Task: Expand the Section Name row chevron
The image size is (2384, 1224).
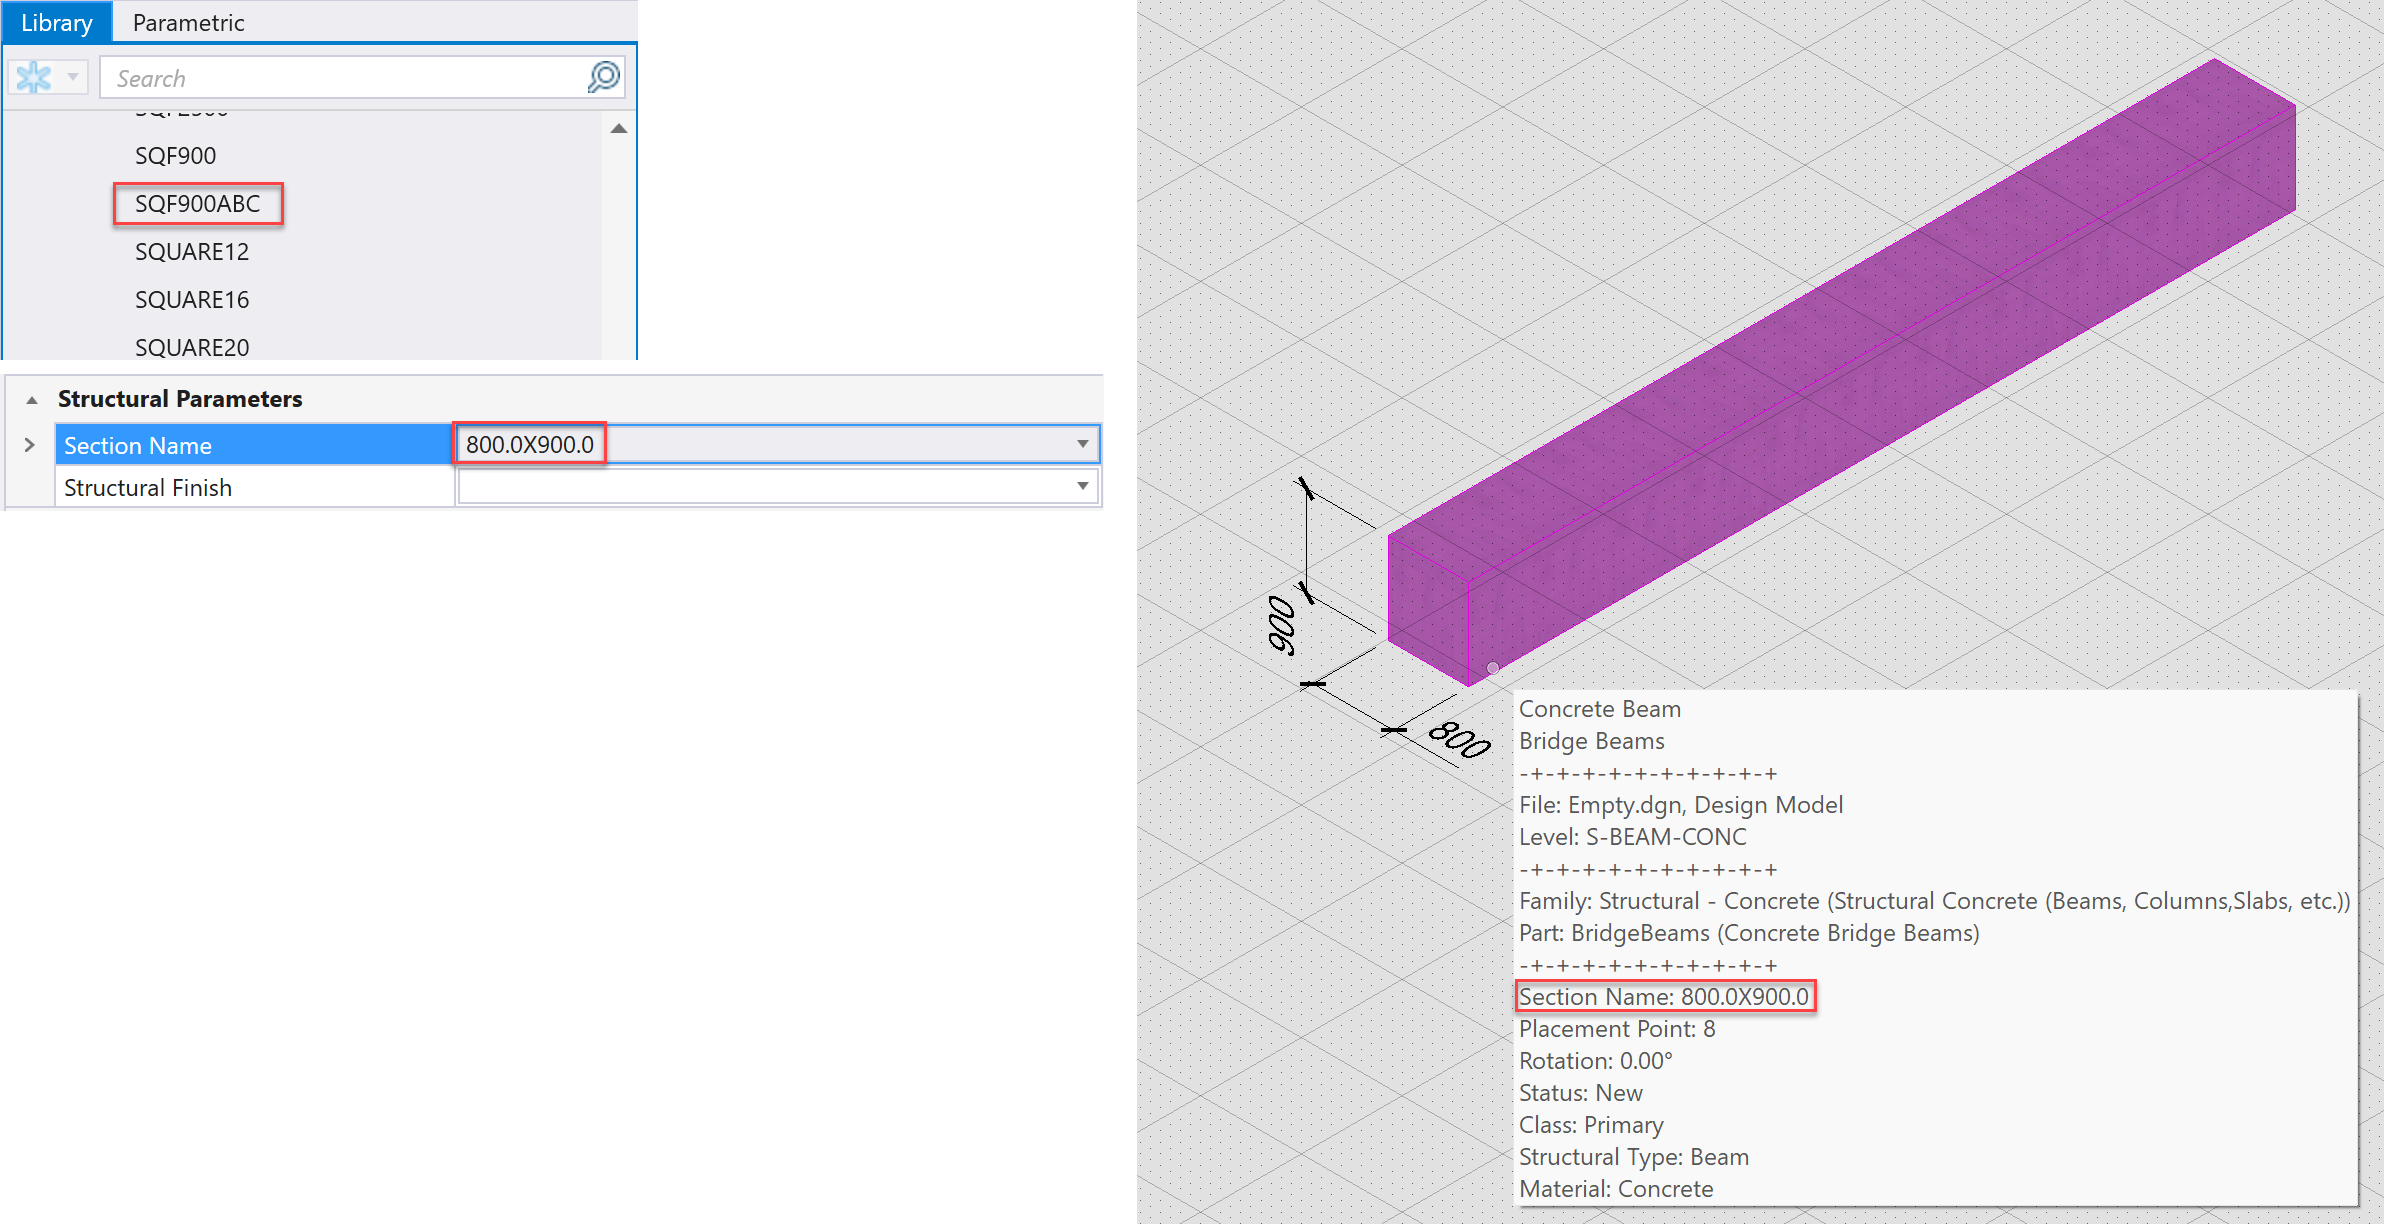Action: click(29, 445)
